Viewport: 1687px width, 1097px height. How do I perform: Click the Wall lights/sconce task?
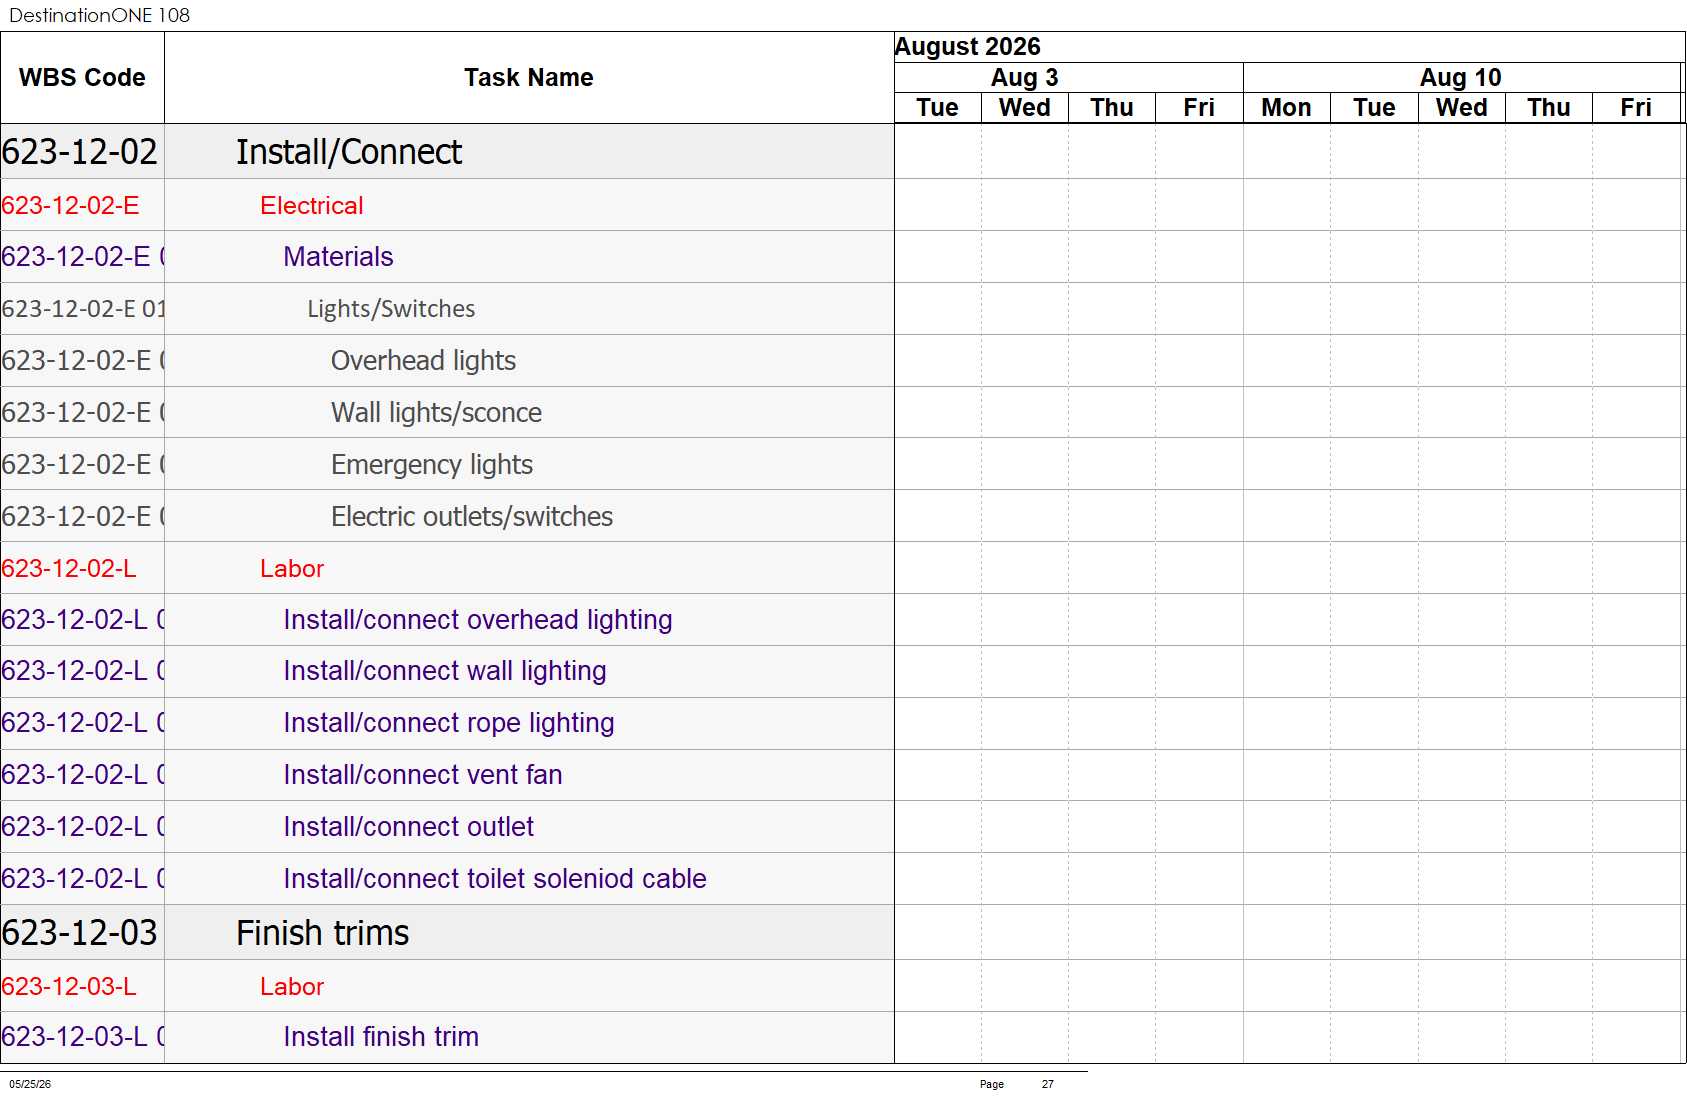[436, 413]
